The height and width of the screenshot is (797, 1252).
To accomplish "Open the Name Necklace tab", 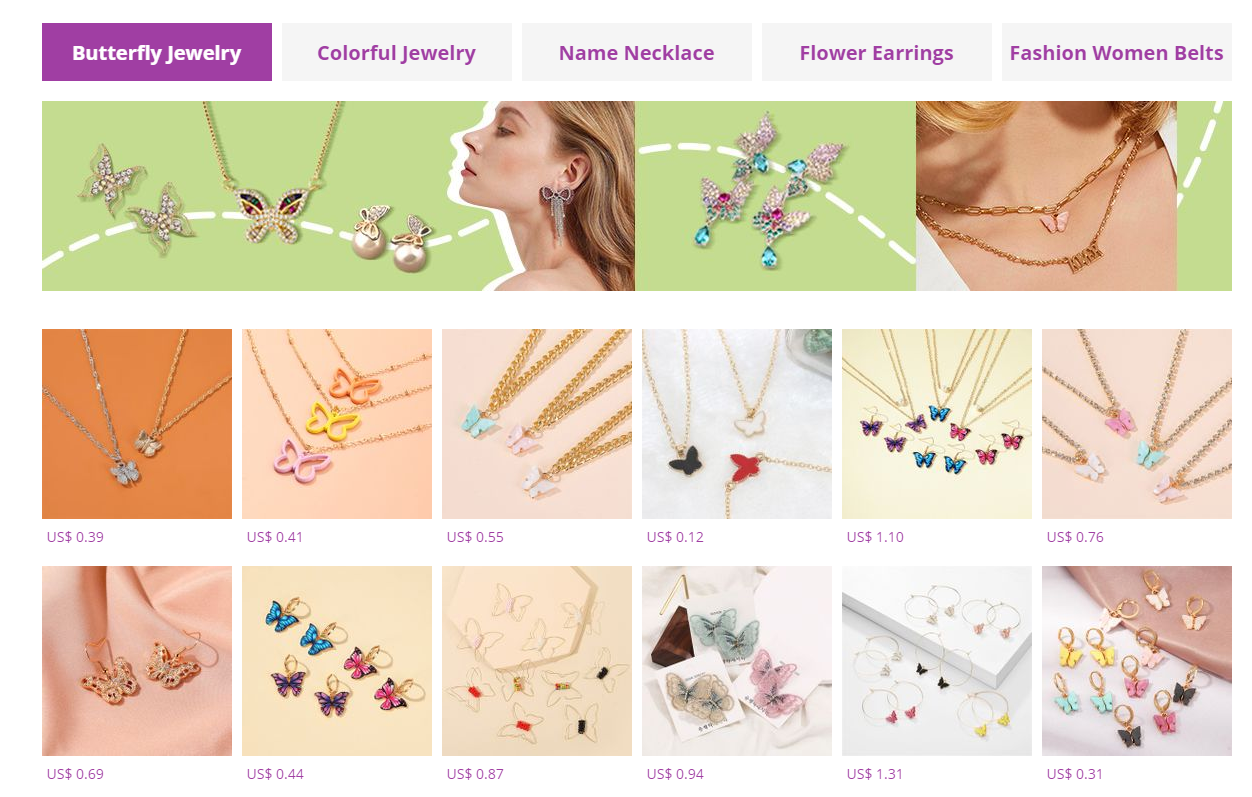I will click(x=637, y=52).
